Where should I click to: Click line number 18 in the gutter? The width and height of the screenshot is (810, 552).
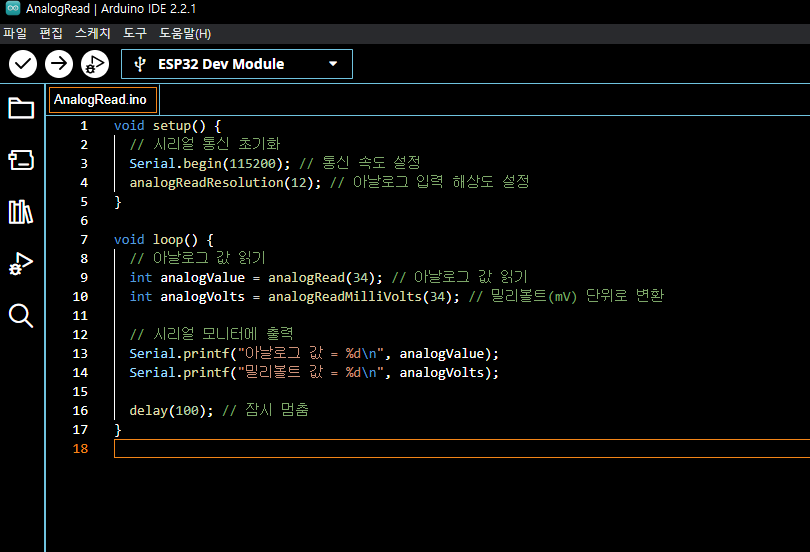80,449
